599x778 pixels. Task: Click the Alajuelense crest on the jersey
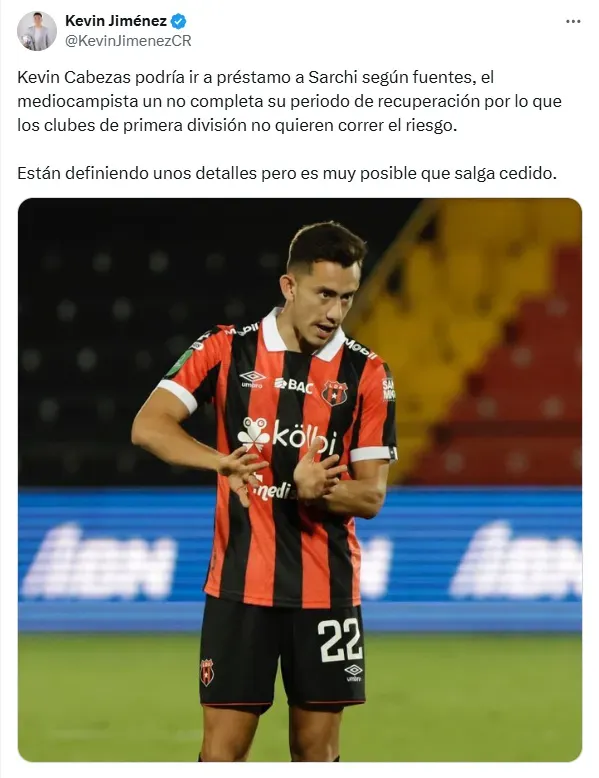click(x=334, y=392)
